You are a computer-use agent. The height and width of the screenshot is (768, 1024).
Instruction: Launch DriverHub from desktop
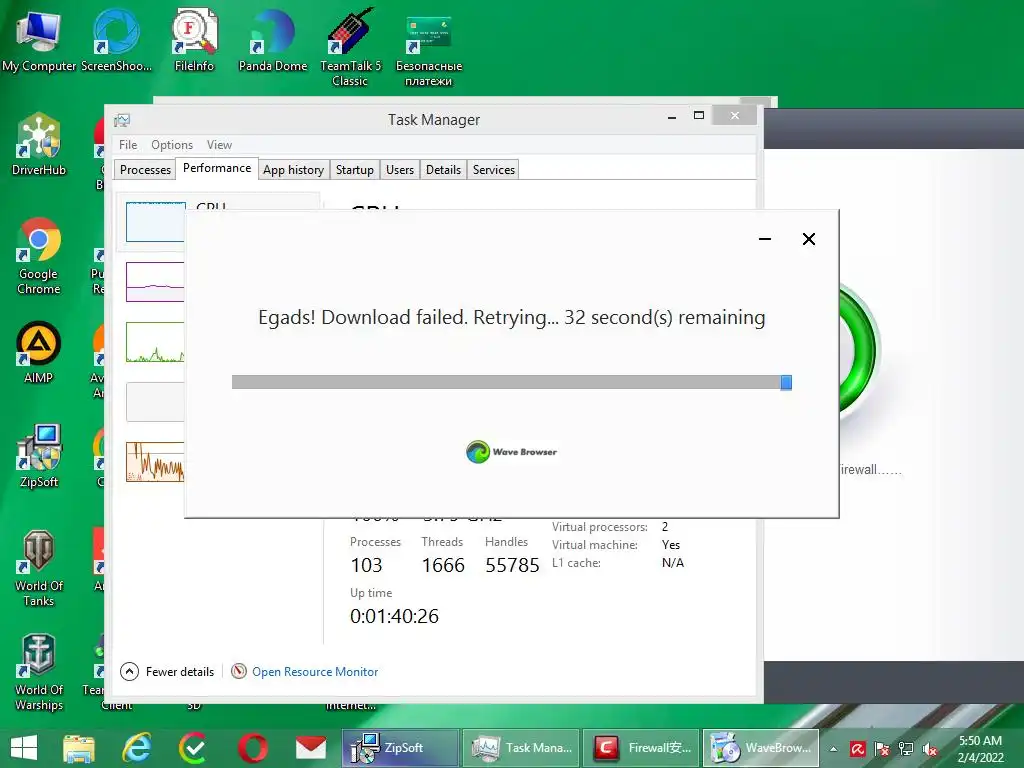[39, 145]
